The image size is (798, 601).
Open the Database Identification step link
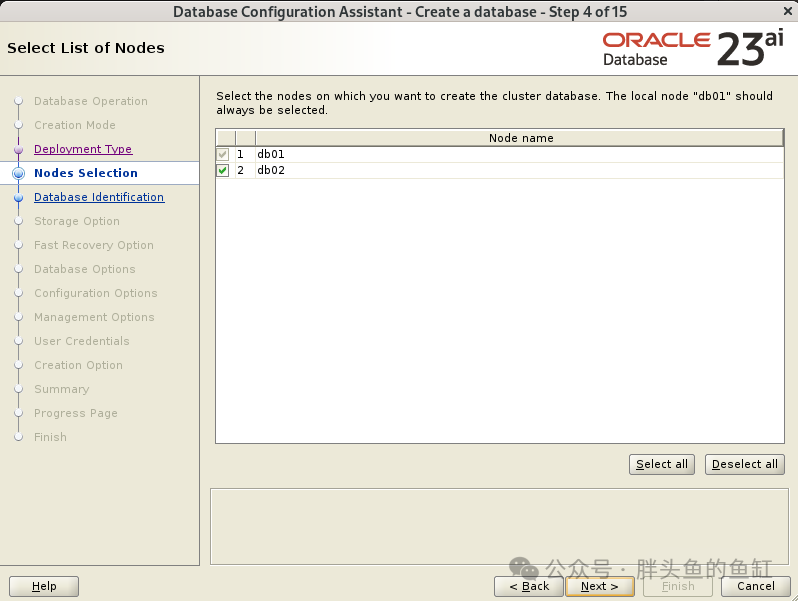(99, 197)
